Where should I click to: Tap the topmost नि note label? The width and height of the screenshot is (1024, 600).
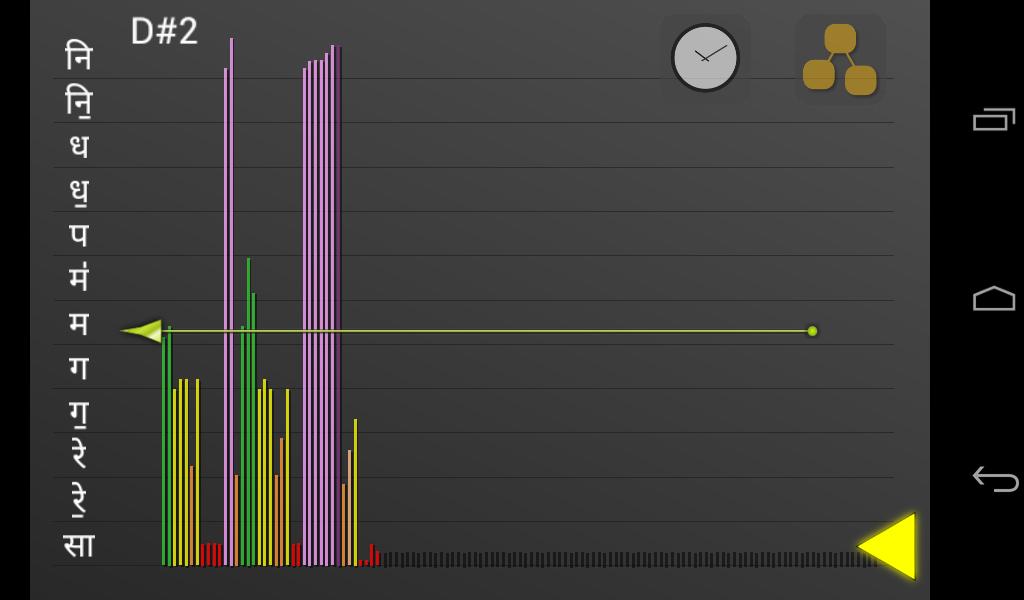[x=78, y=56]
